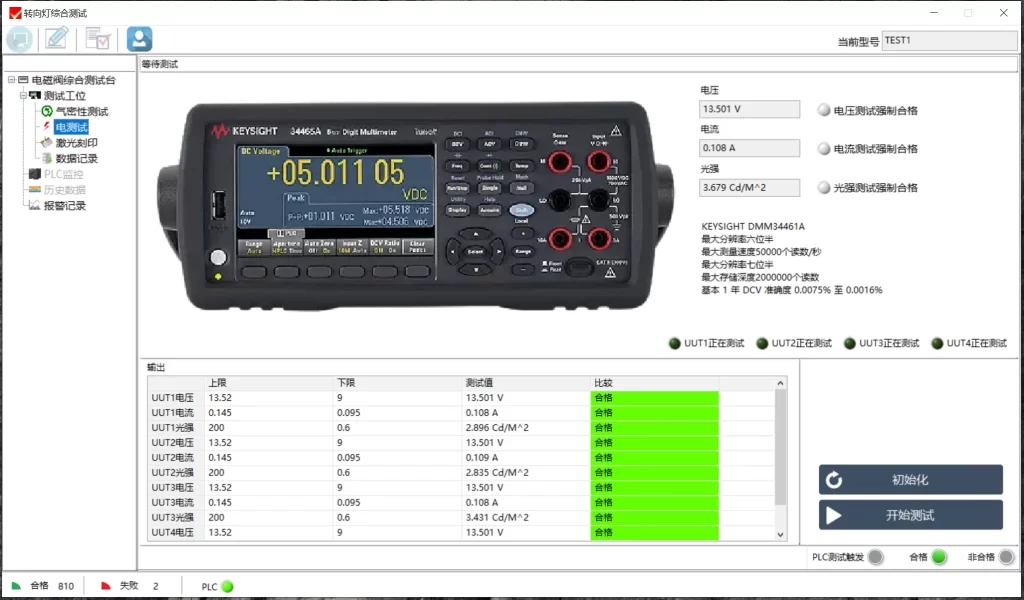Open the user account icon

(139, 39)
